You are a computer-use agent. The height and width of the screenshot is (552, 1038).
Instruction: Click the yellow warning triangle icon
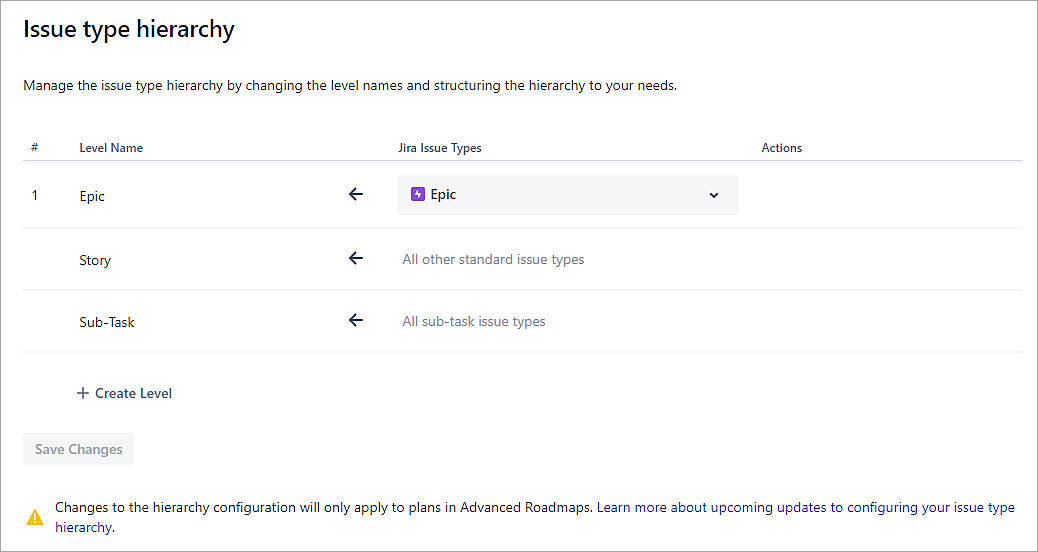[x=35, y=517]
